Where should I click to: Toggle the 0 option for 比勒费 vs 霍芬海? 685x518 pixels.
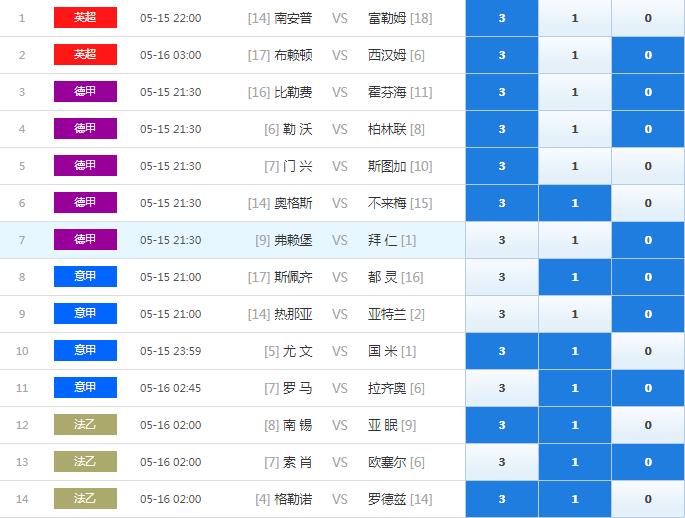tap(648, 92)
